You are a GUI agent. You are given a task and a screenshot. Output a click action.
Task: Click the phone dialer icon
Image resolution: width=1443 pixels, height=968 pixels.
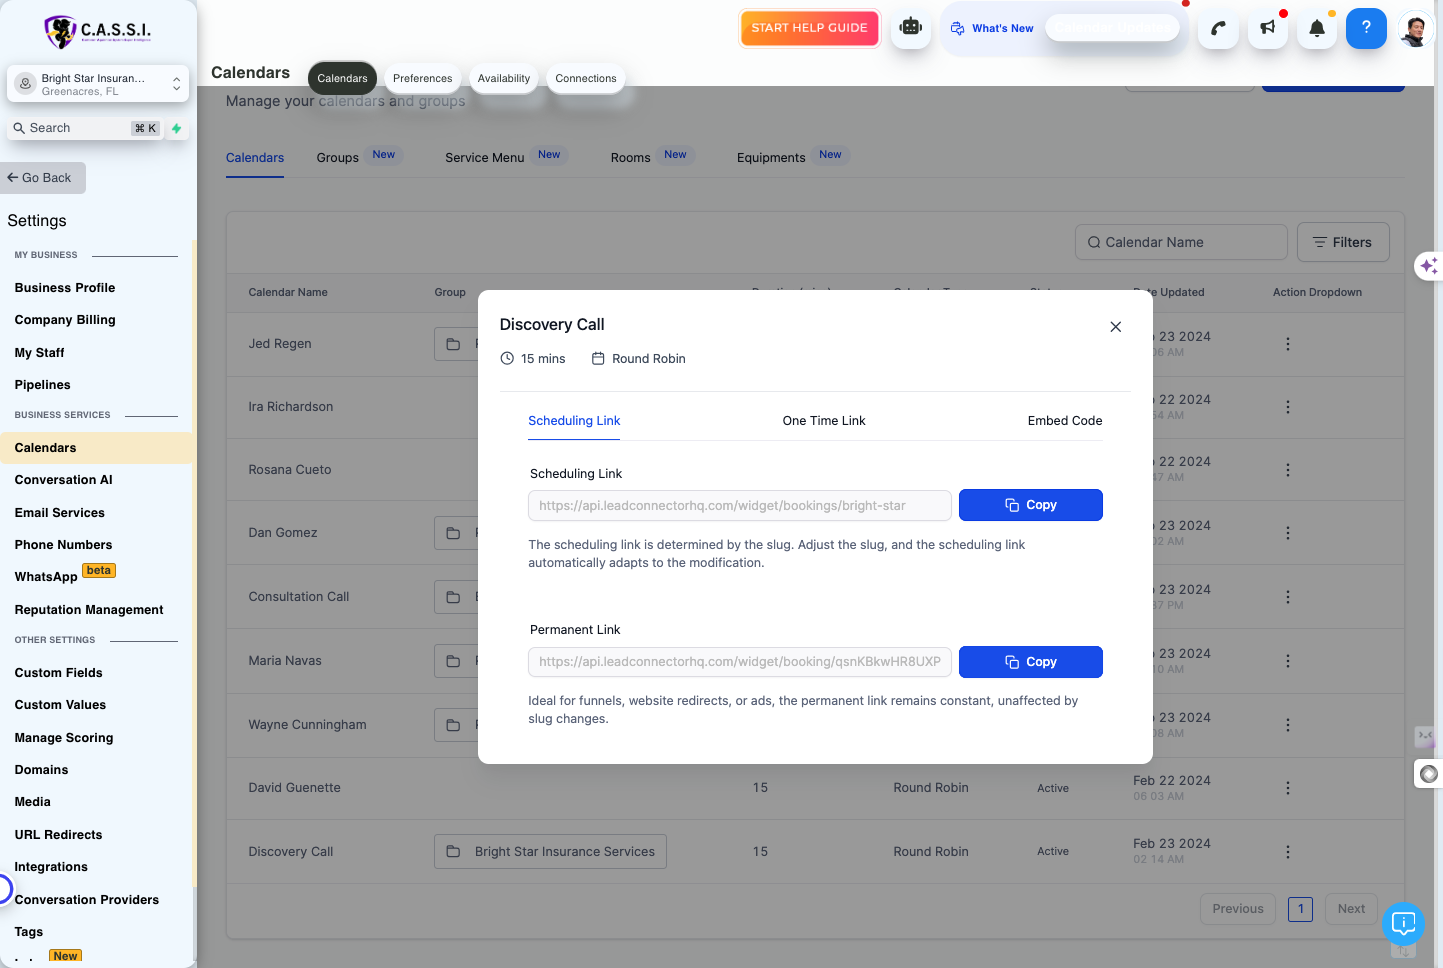1218,28
